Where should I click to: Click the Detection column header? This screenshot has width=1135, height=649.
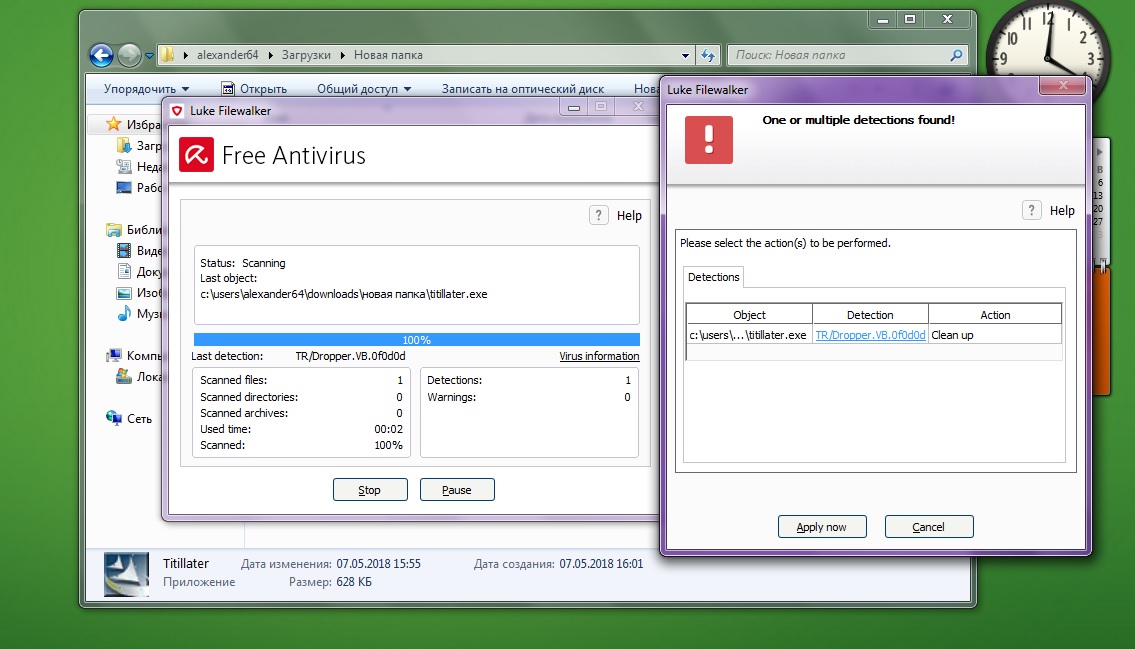(x=870, y=315)
